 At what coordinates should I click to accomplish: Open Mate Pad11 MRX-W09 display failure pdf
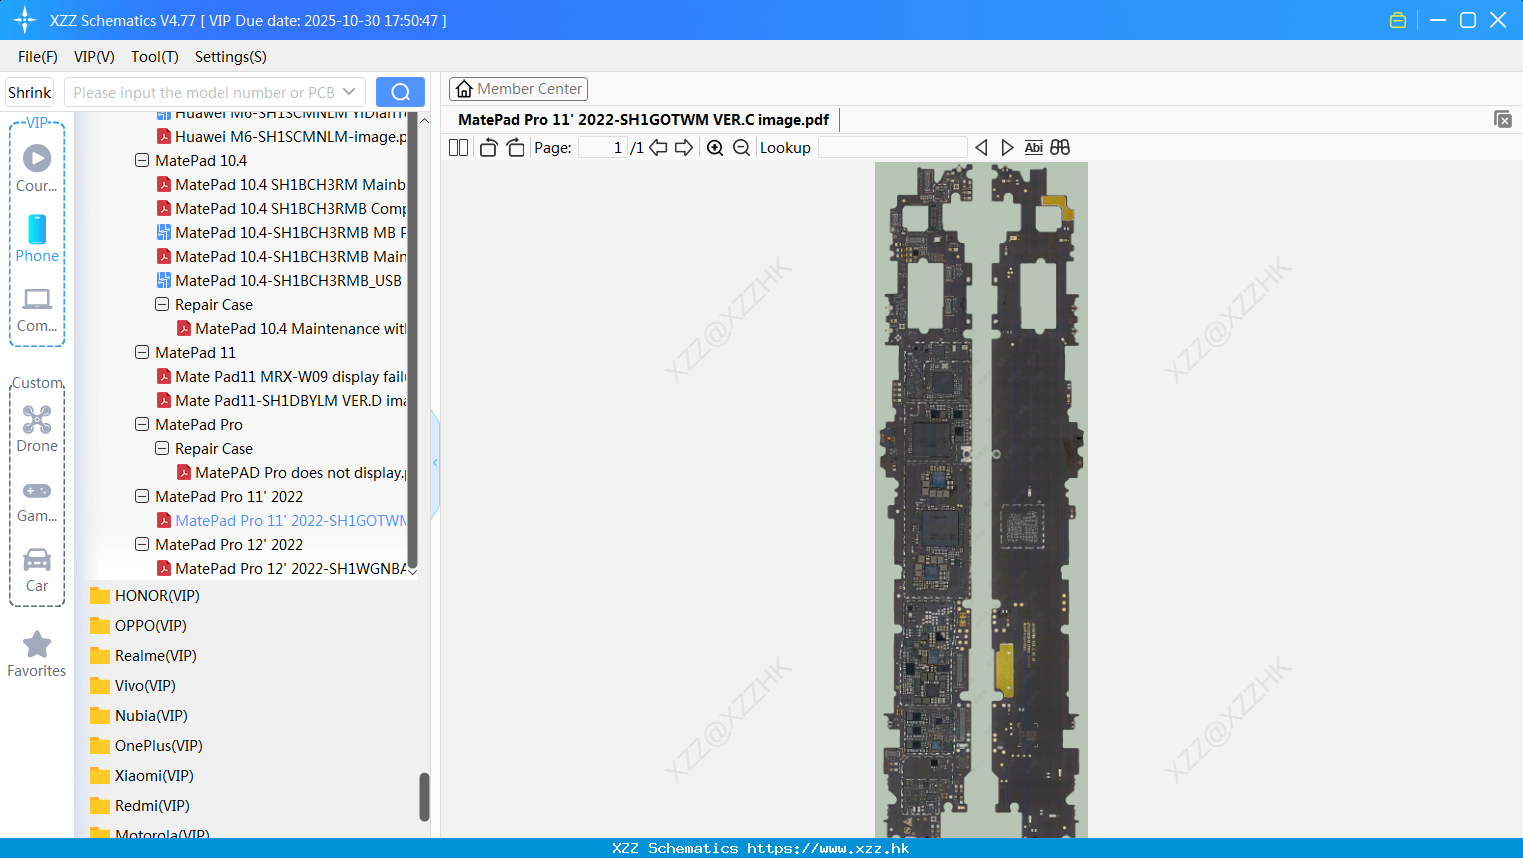coord(282,376)
